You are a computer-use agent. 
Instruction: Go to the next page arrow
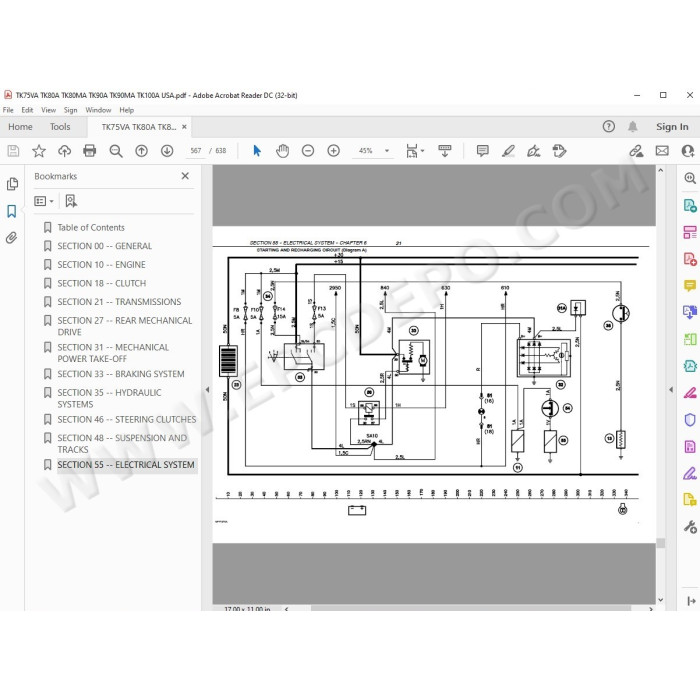(x=167, y=151)
